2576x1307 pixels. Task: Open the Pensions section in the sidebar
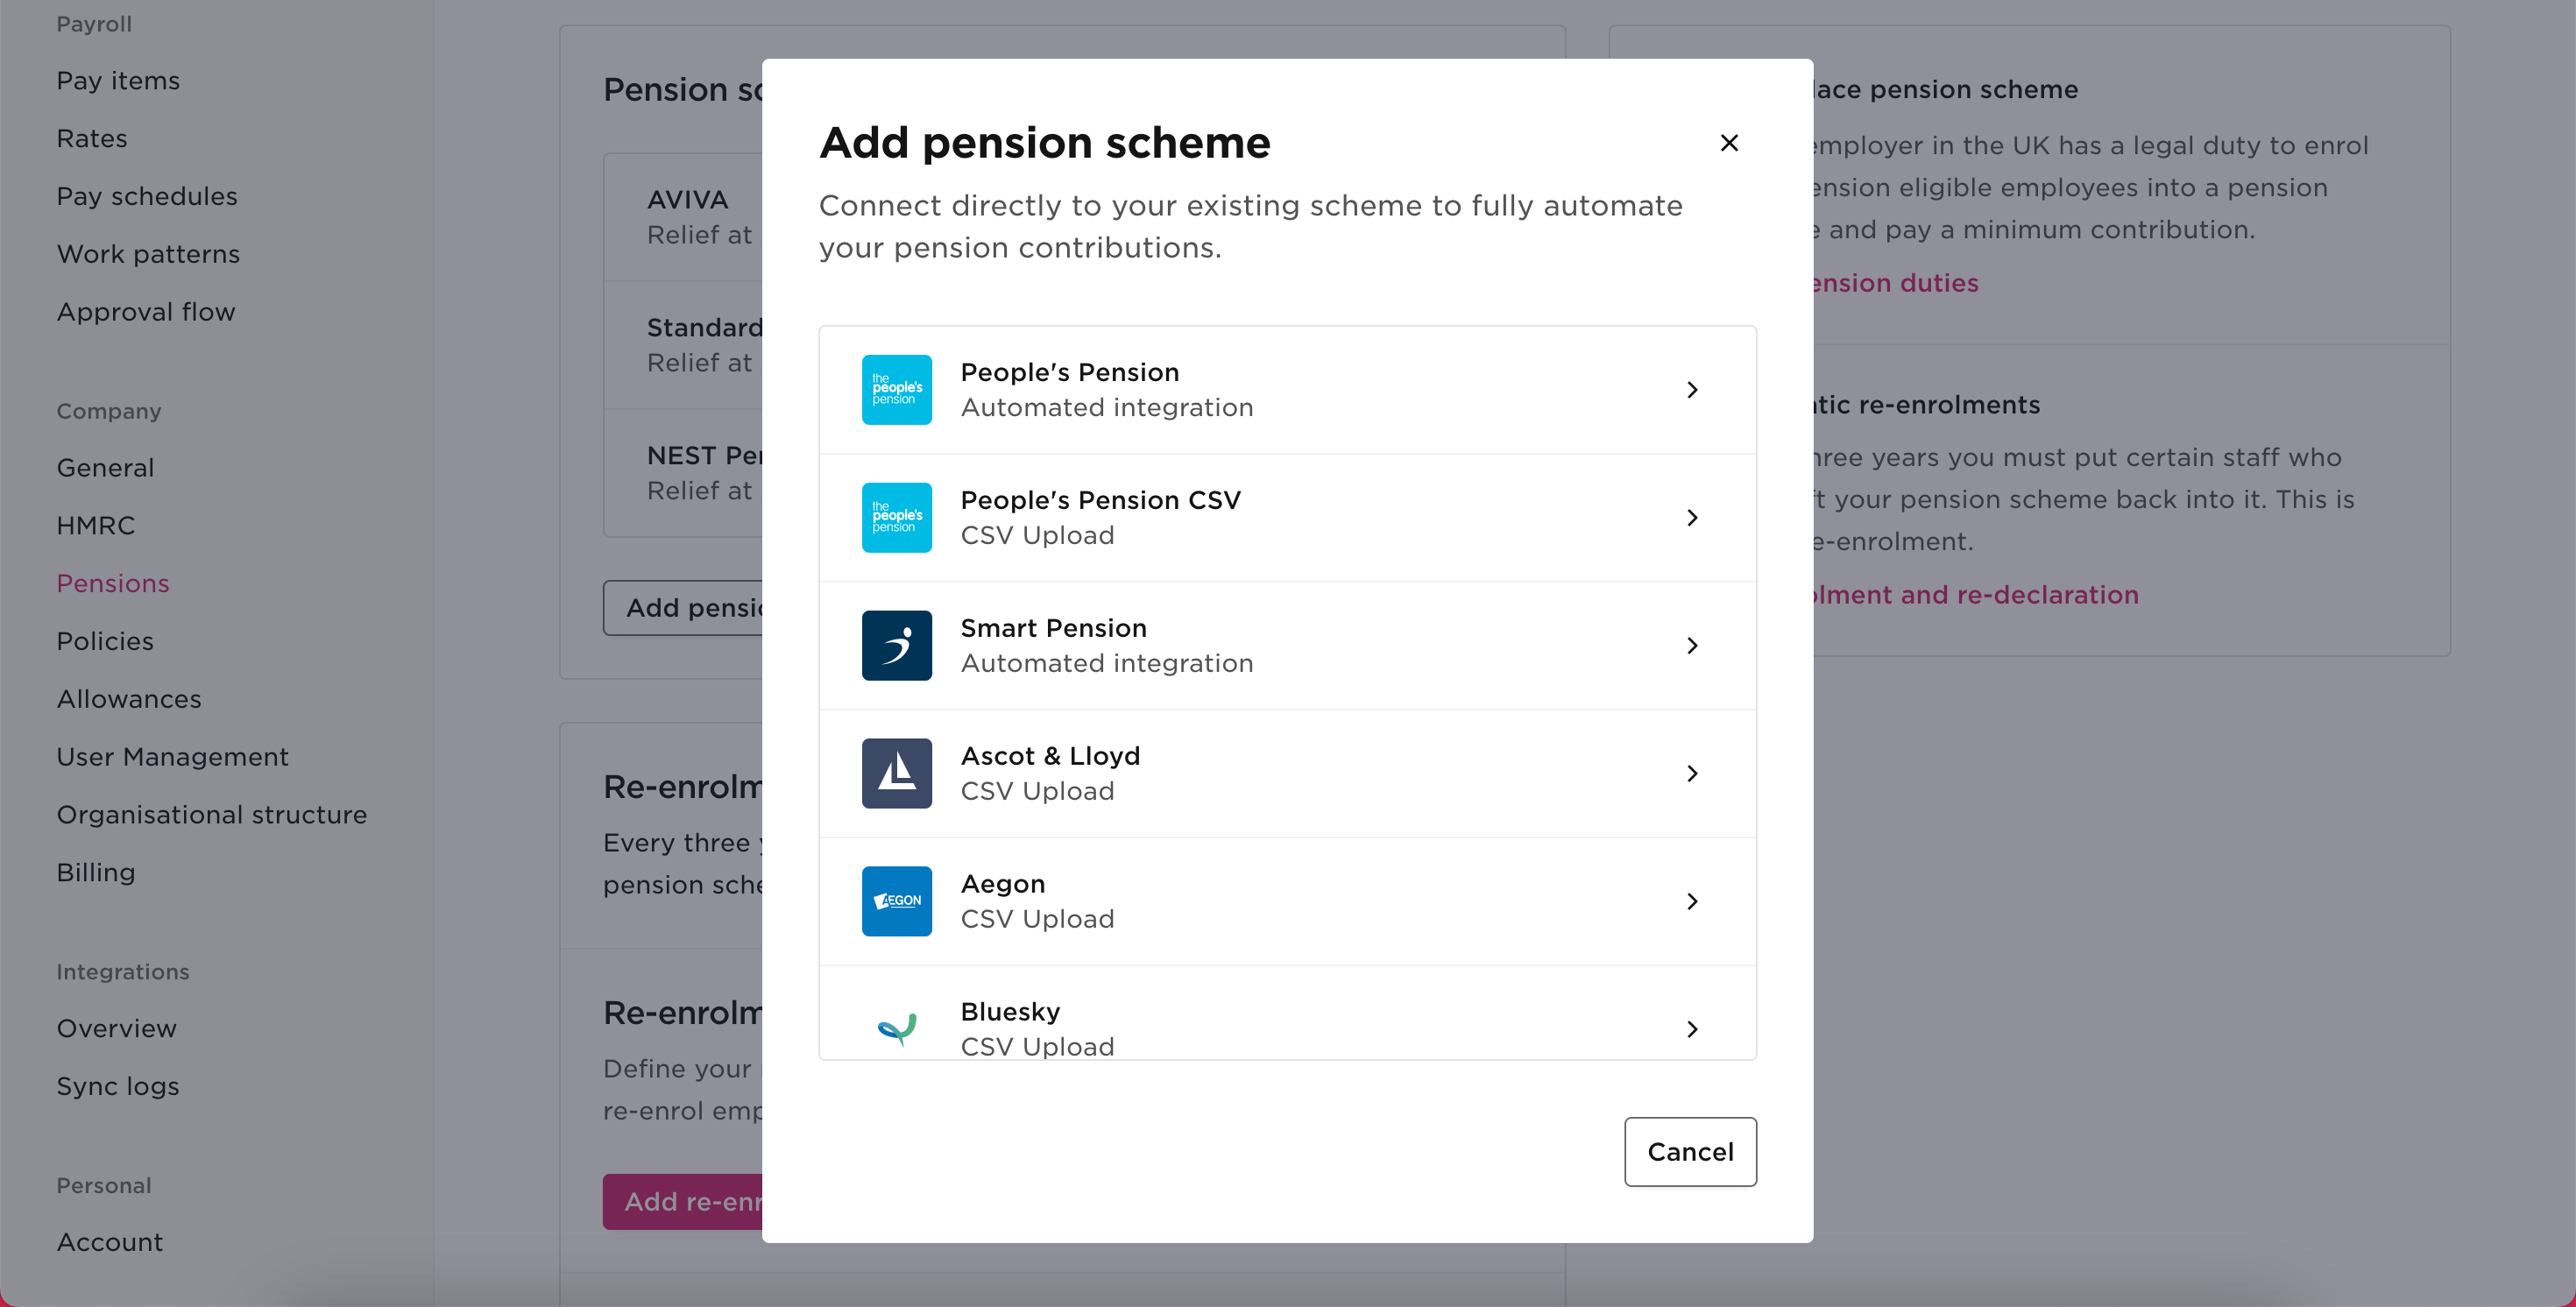(x=113, y=583)
